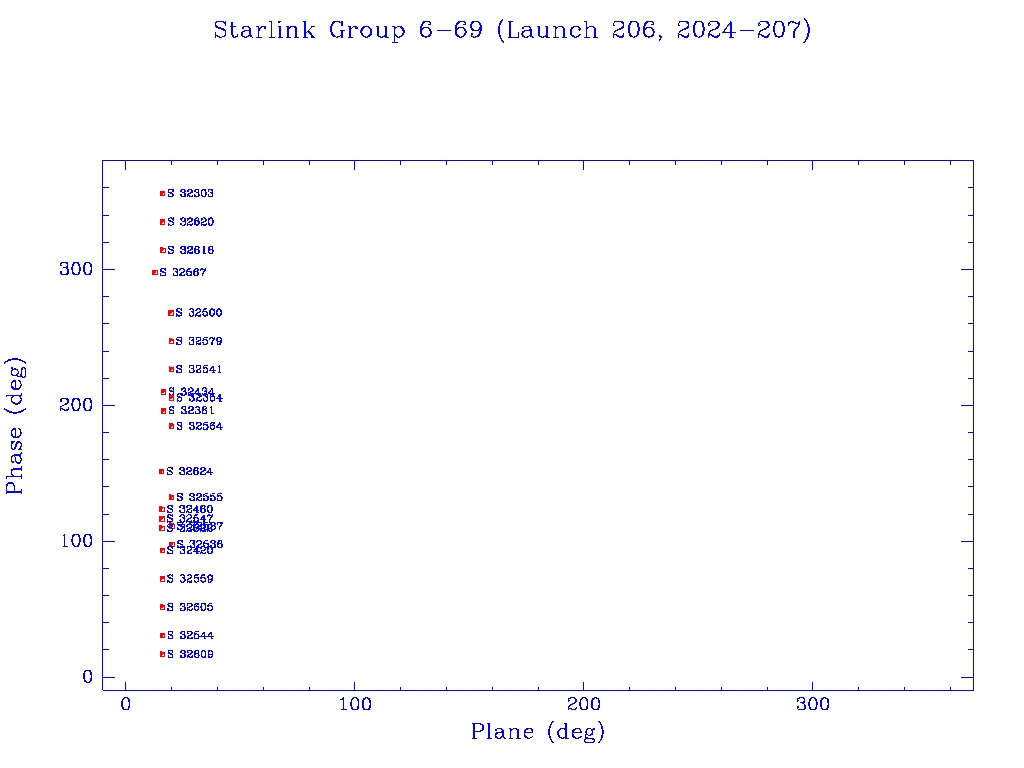Select the satellite label S 32303
This screenshot has height=768, width=1024.
pyautogui.click(x=190, y=193)
